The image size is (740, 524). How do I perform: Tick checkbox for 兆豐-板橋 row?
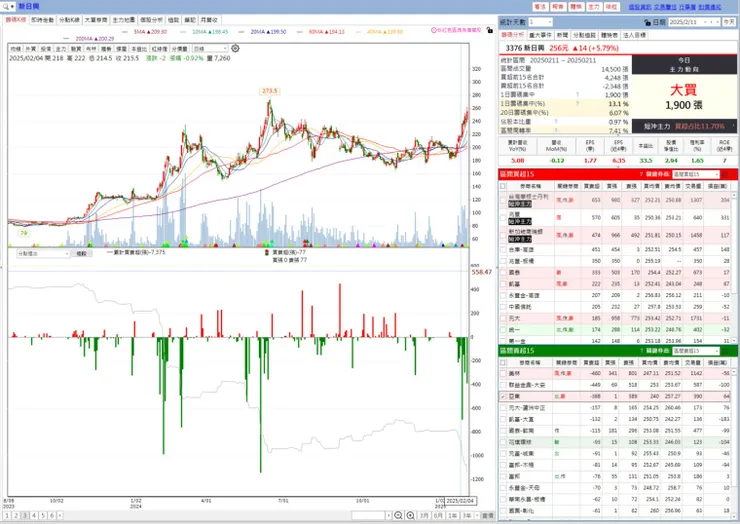click(x=503, y=261)
